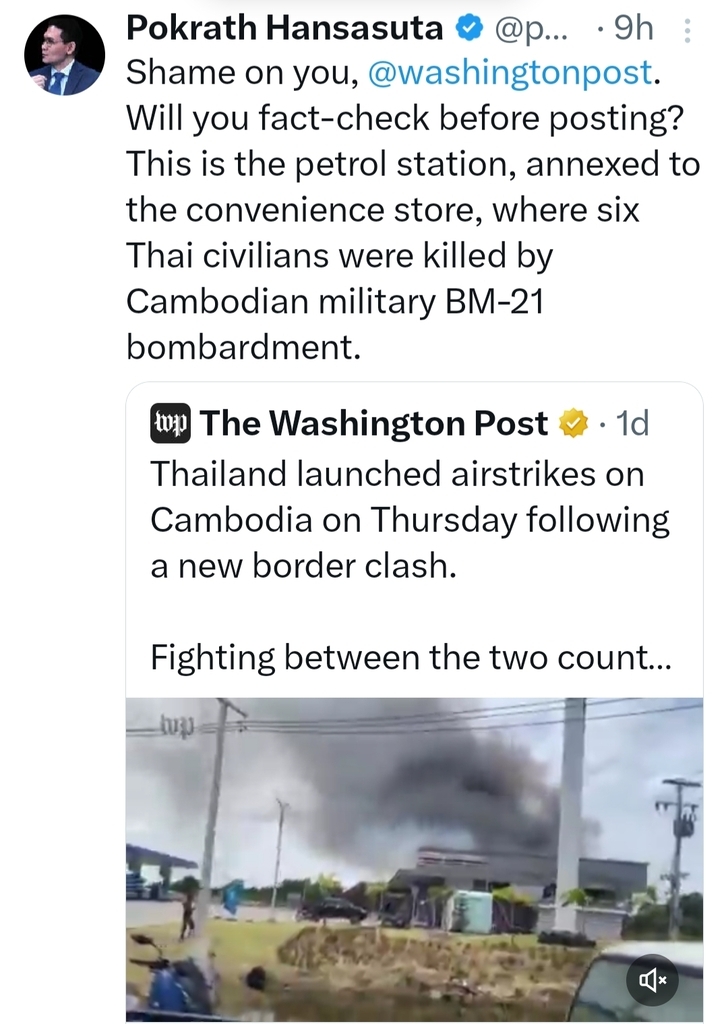
Task: Open the three-dot more options menu
Action: click(x=686, y=31)
